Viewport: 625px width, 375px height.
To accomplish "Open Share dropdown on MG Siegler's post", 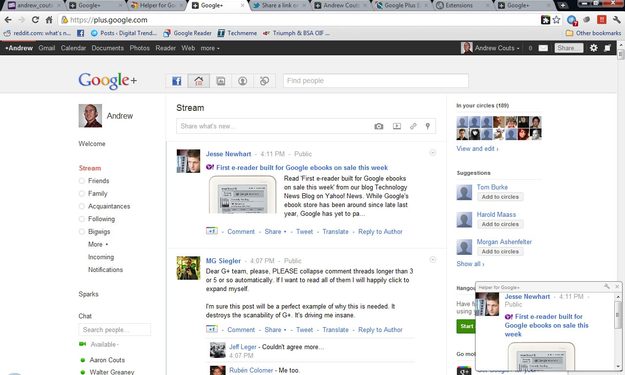I will pos(275,330).
